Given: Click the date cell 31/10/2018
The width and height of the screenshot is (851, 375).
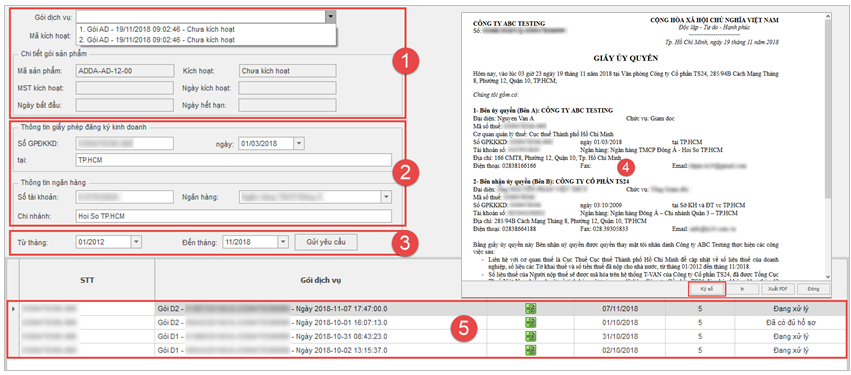Looking at the screenshot, I should (x=620, y=336).
